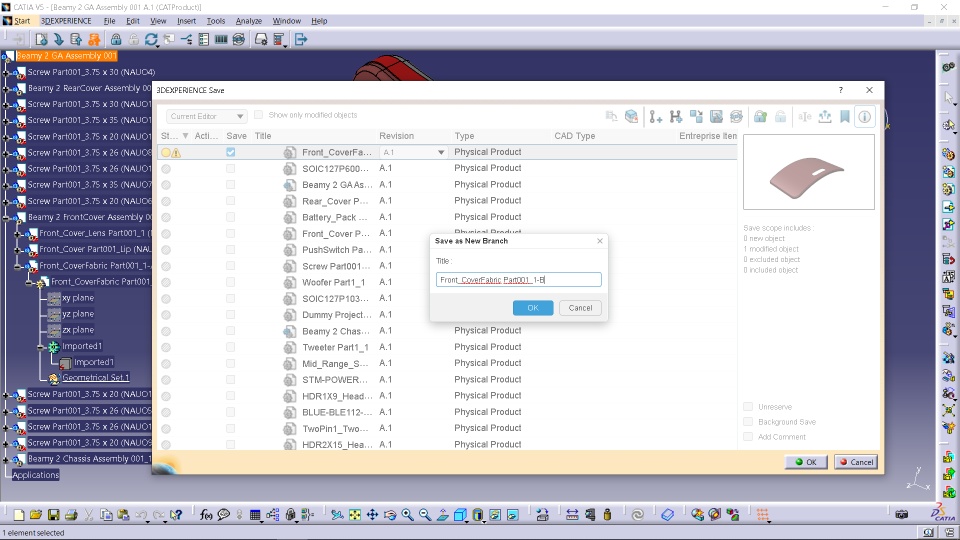Collapse Beamy 2 FrontCover Assembly tree node
This screenshot has width=960, height=540.
(6, 217)
